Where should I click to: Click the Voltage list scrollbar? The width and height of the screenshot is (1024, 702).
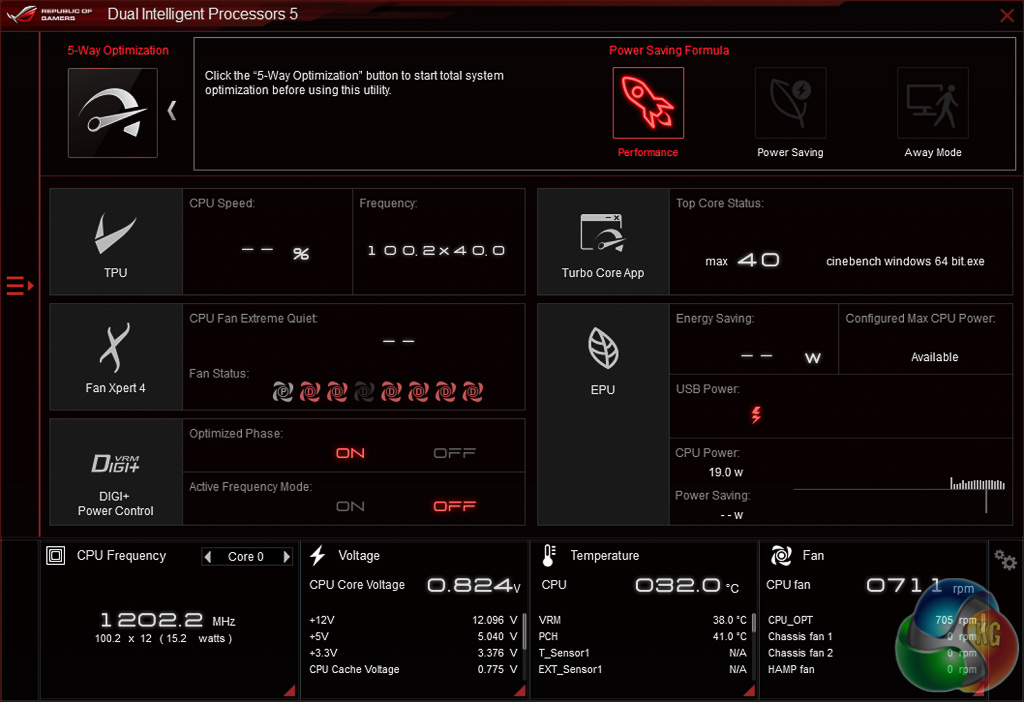click(x=524, y=630)
